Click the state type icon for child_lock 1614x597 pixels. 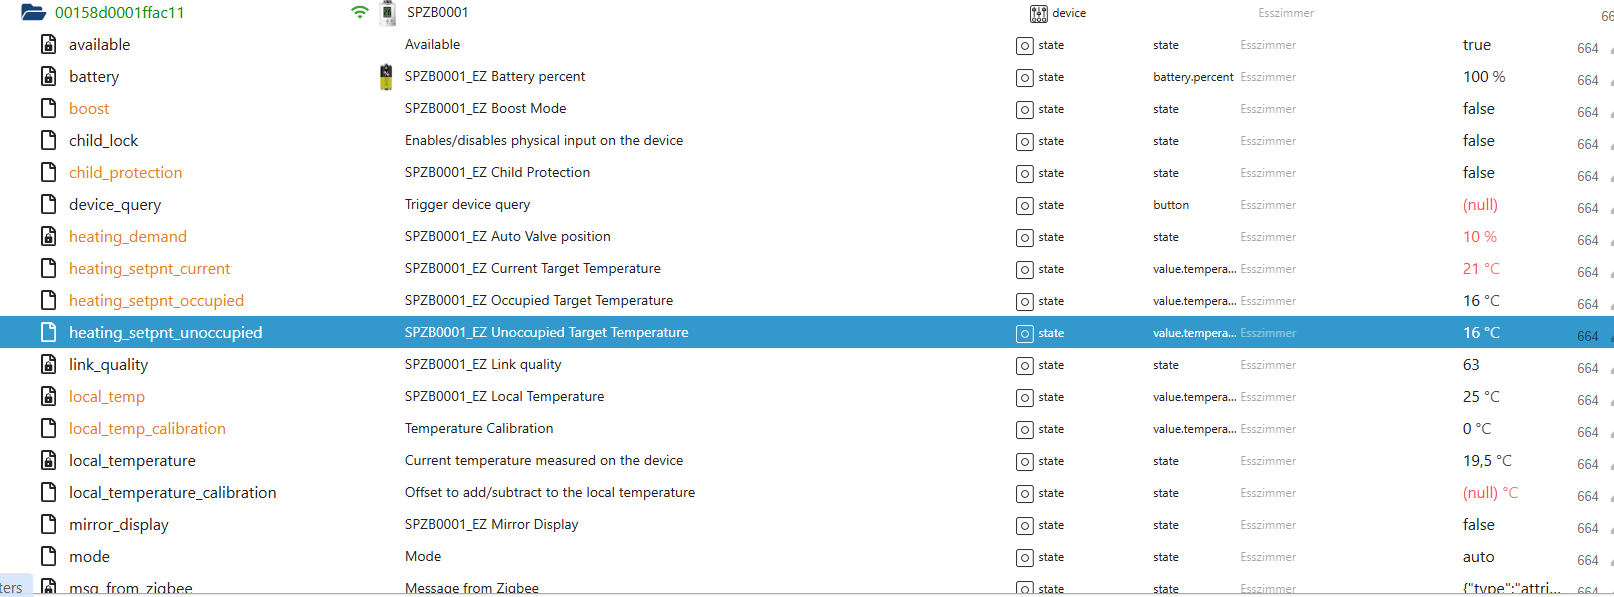click(1025, 141)
